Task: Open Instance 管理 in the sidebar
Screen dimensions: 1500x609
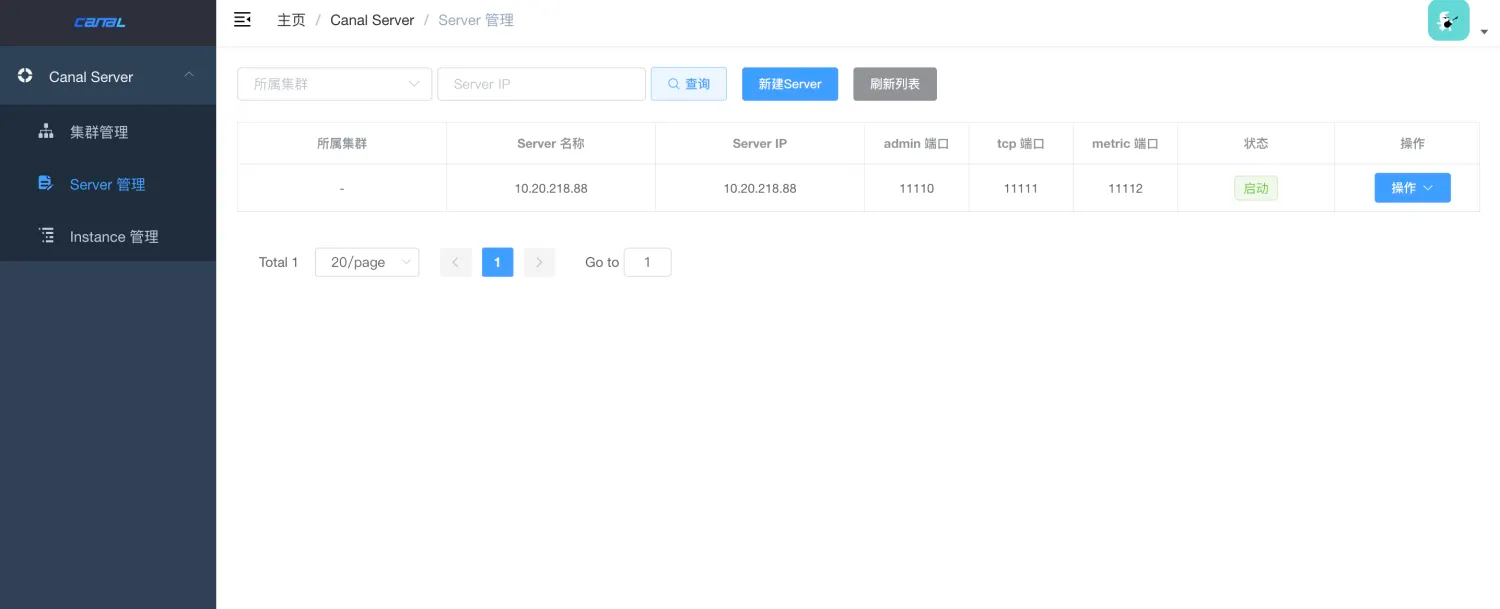Action: (108, 236)
